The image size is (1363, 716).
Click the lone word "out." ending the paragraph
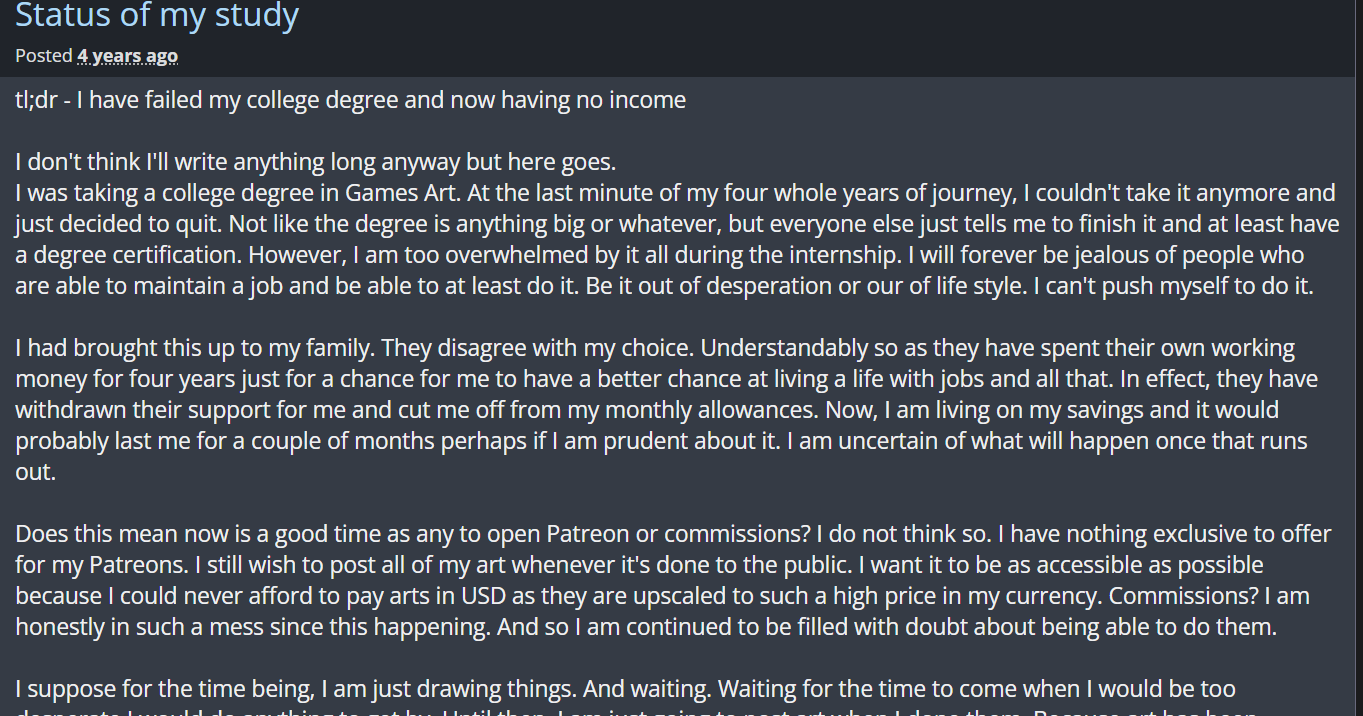point(35,472)
